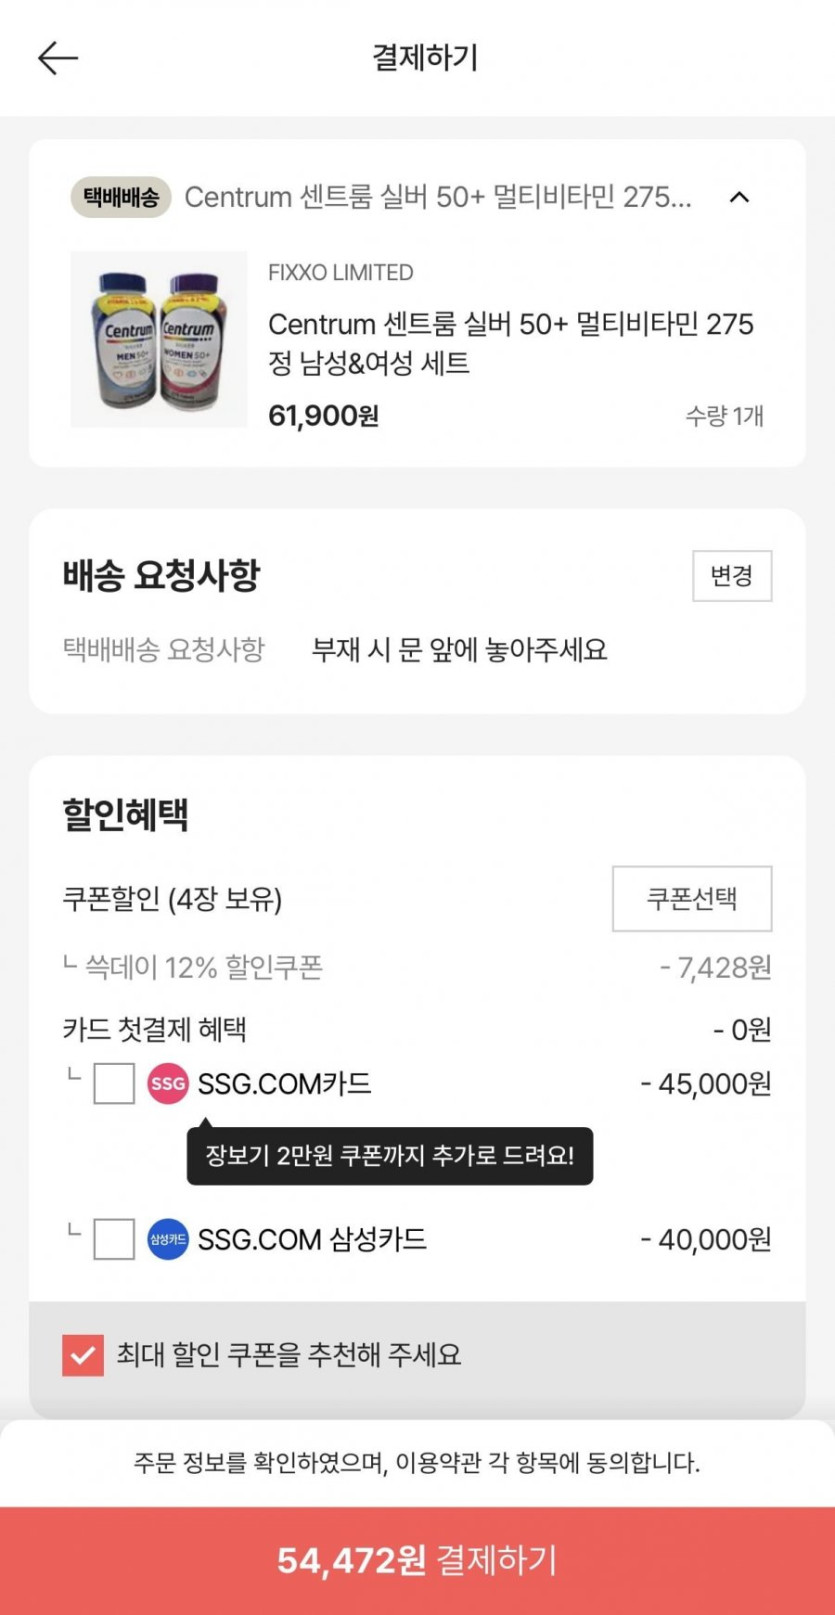Uncheck 최대 할인 쿠폰을 추천해 주세요
The image size is (835, 1615).
tap(83, 1356)
